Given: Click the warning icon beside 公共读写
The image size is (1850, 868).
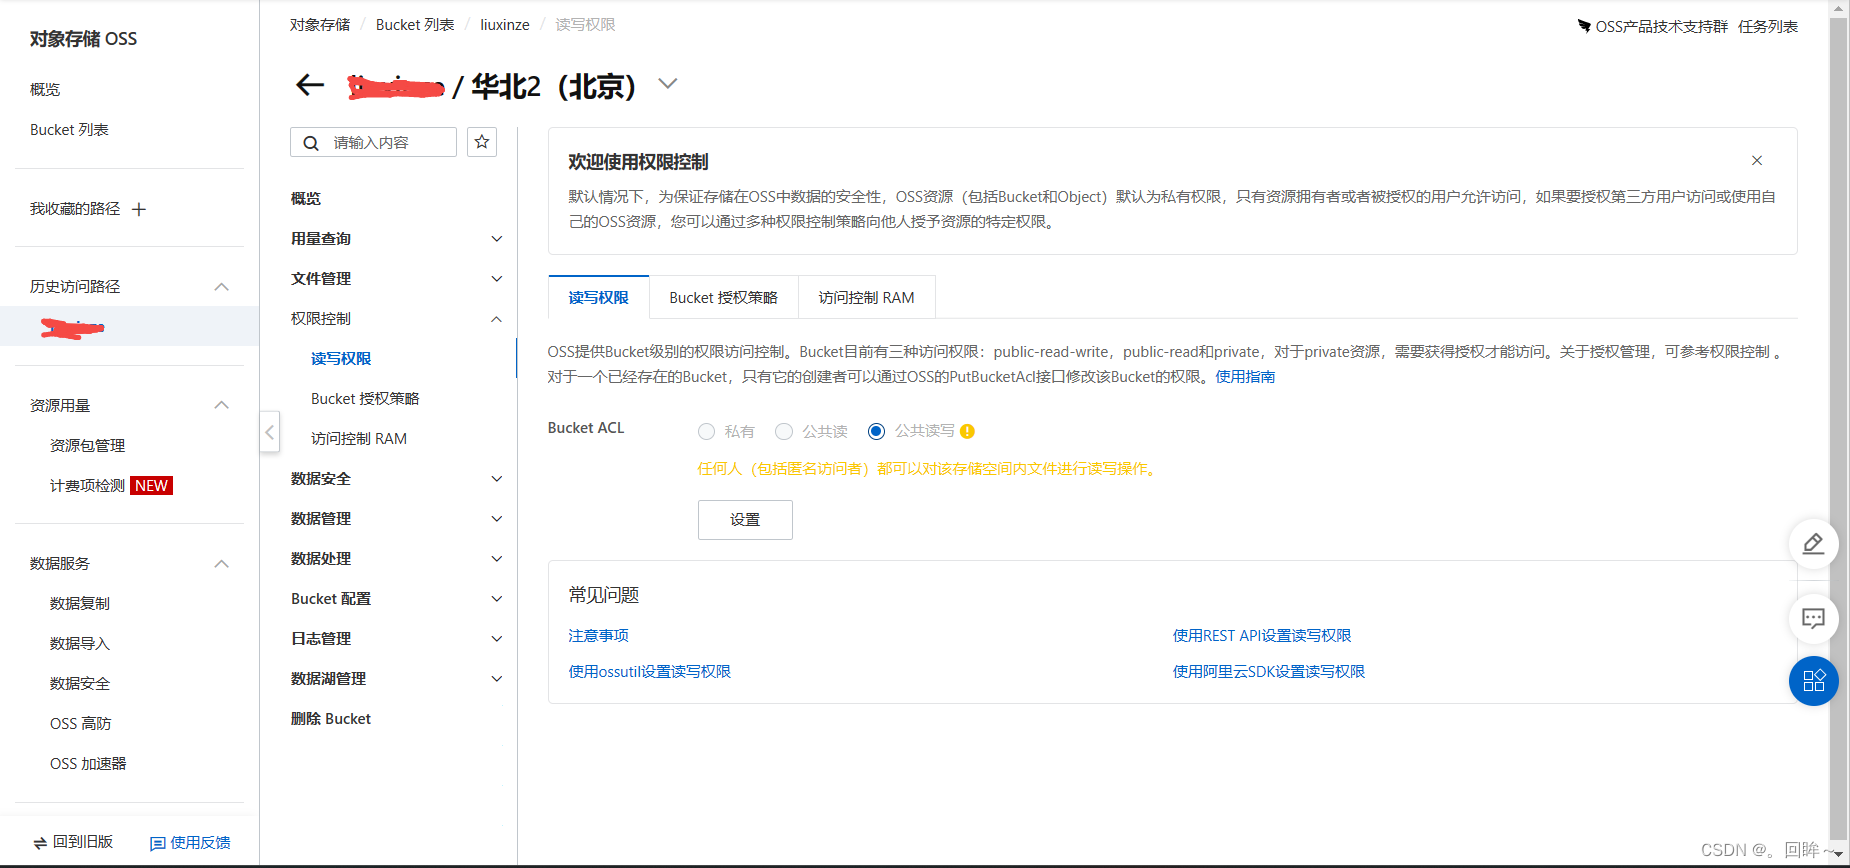Looking at the screenshot, I should click(x=967, y=431).
